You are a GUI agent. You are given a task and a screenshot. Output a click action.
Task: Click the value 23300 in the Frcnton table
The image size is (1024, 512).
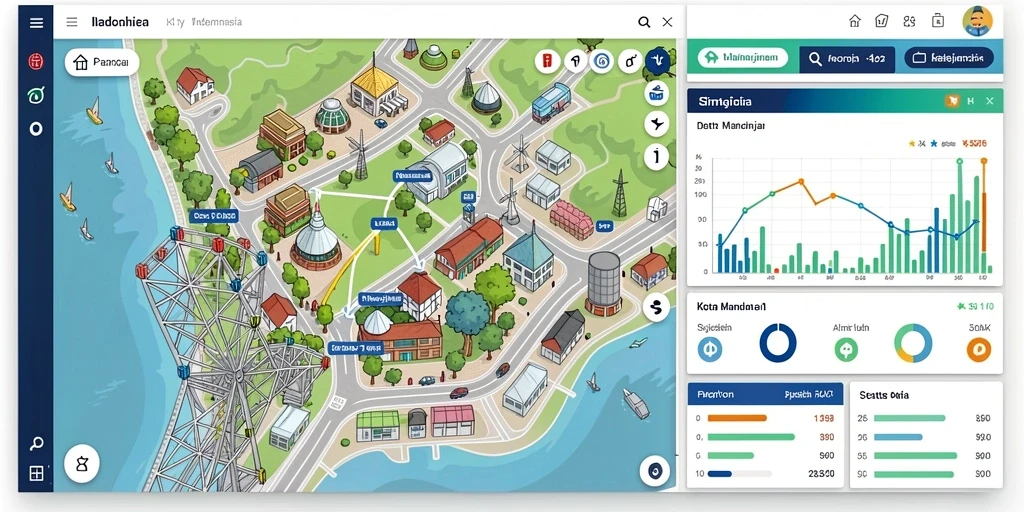click(822, 474)
